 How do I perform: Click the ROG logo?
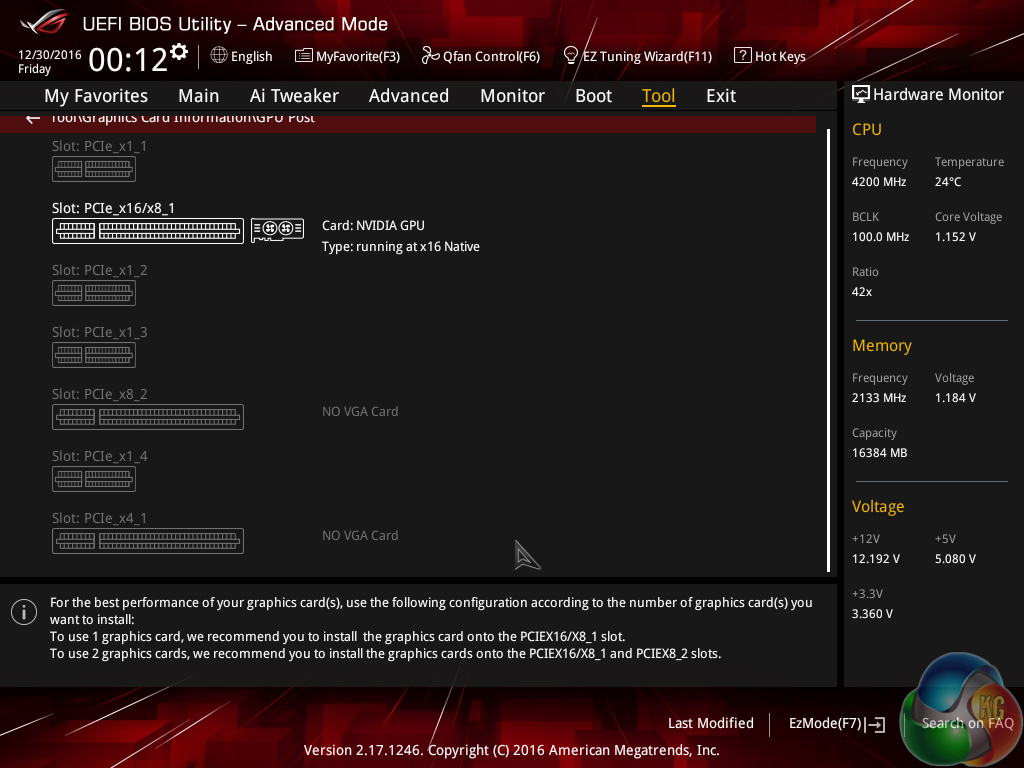43,23
